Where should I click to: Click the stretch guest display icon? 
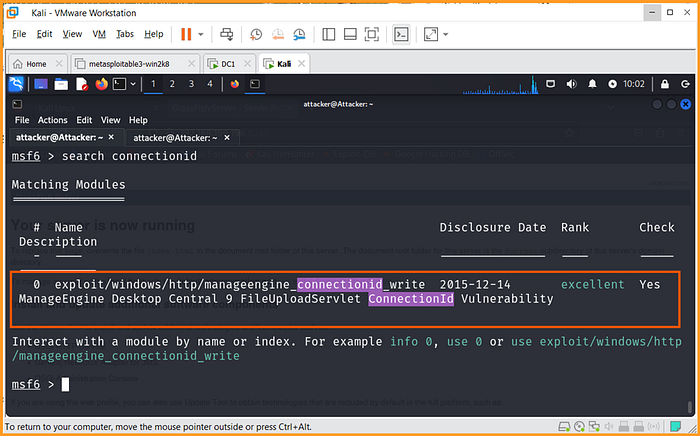coord(431,34)
